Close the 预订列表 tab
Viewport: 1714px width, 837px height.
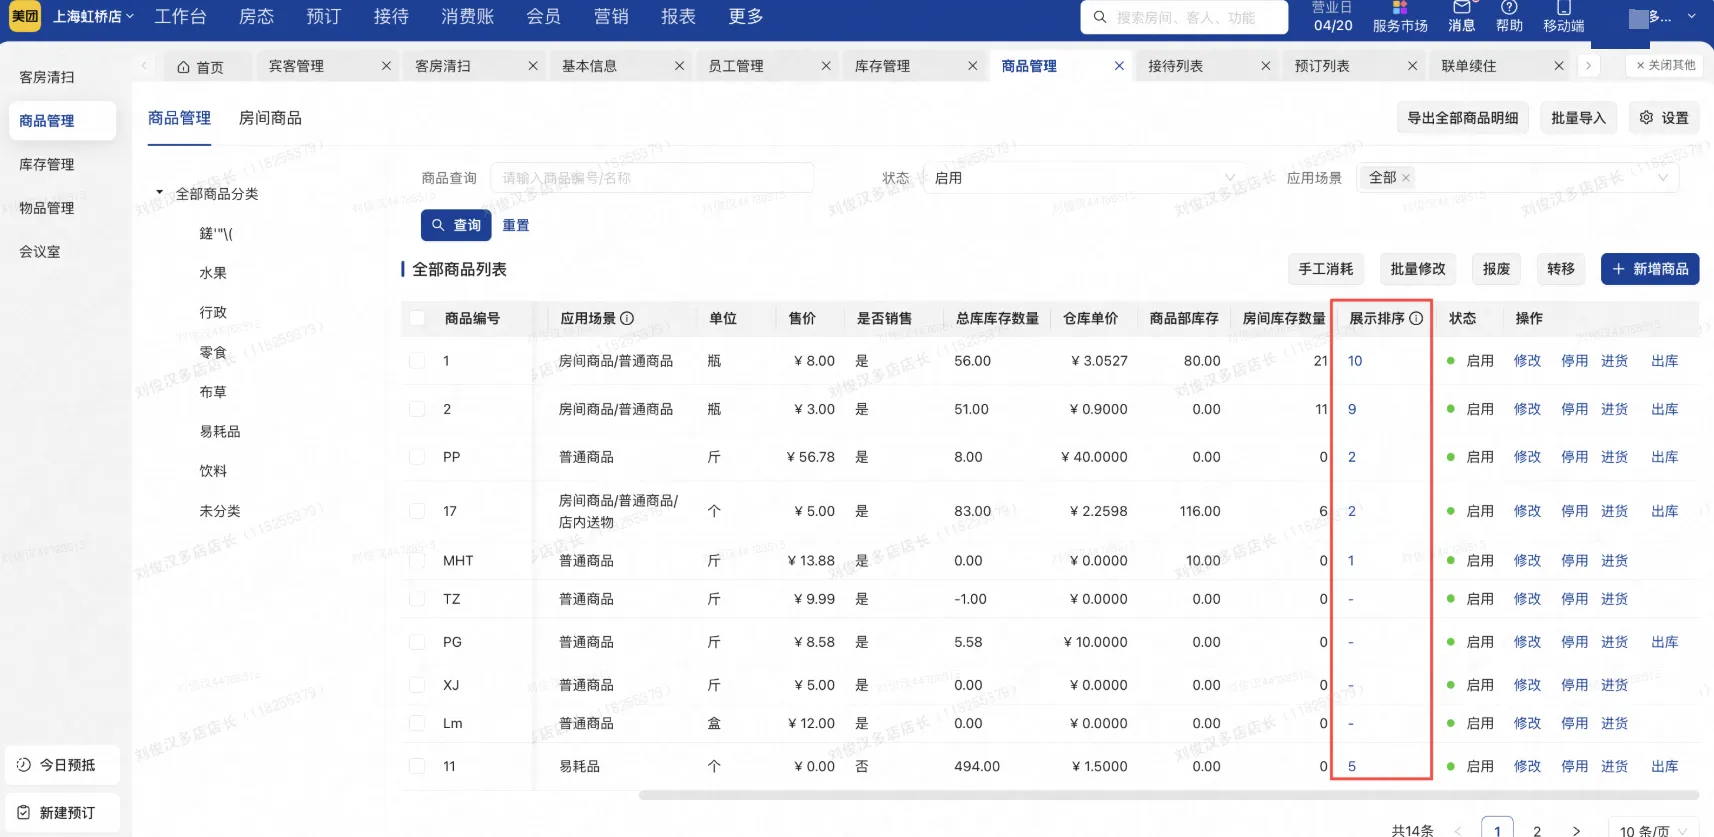click(x=1412, y=66)
